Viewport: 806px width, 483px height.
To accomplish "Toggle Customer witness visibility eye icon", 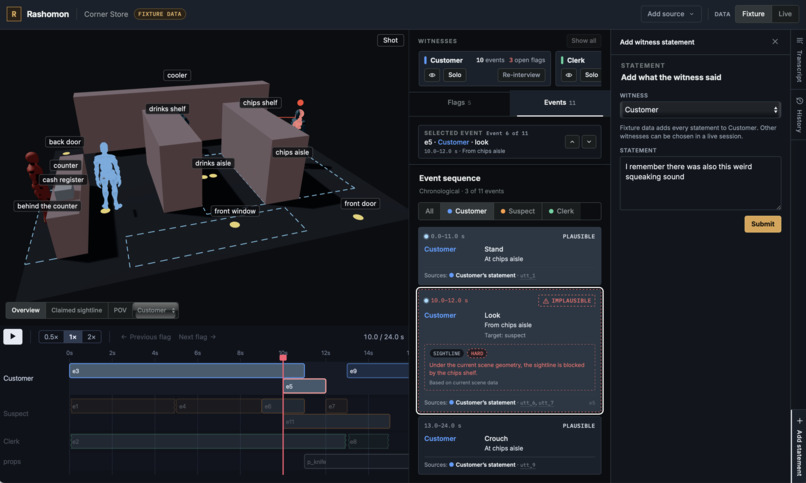I will [x=432, y=75].
